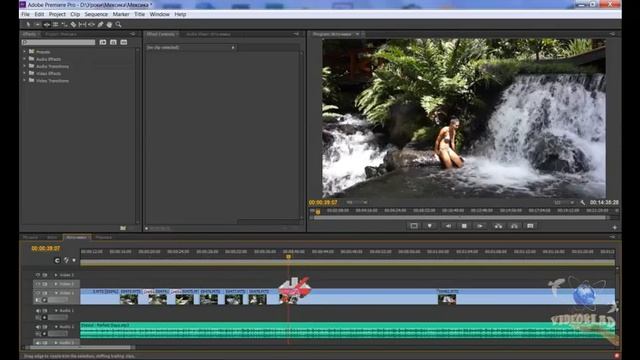Select the Zoom magnifier tool
Image resolution: width=640 pixels, height=360 pixels.
118,24
